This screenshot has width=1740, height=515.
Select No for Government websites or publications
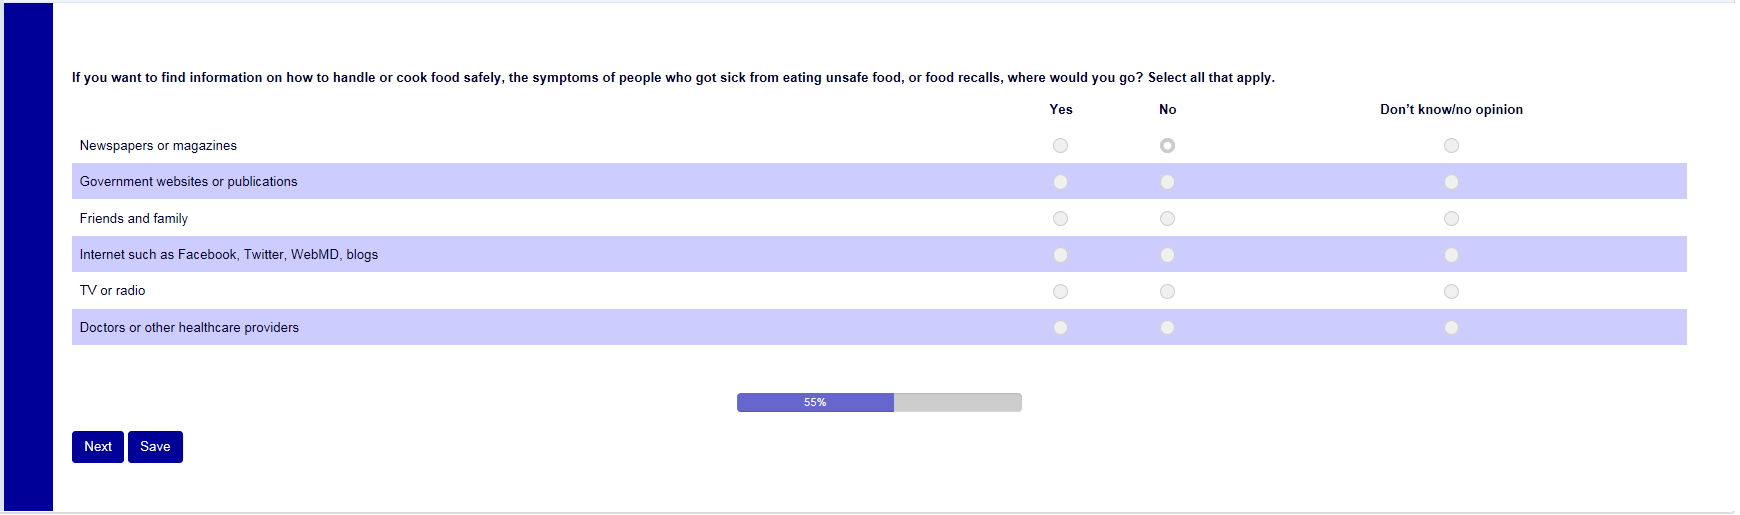[x=1167, y=182]
